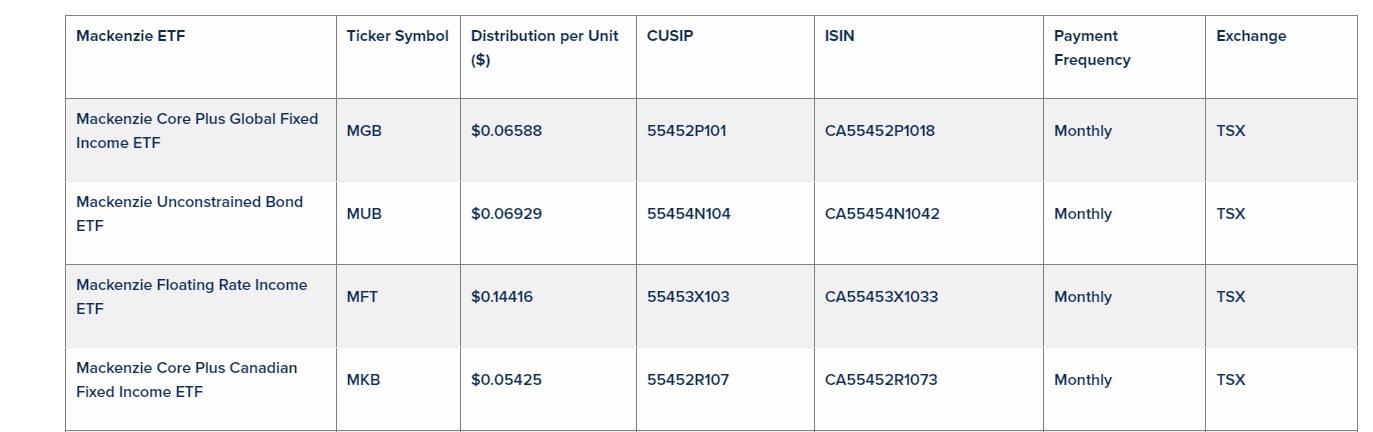Select Mackenzie Core Plus Canadian Fixed Income ETF
The width and height of the screenshot is (1373, 432).
pyautogui.click(x=186, y=380)
